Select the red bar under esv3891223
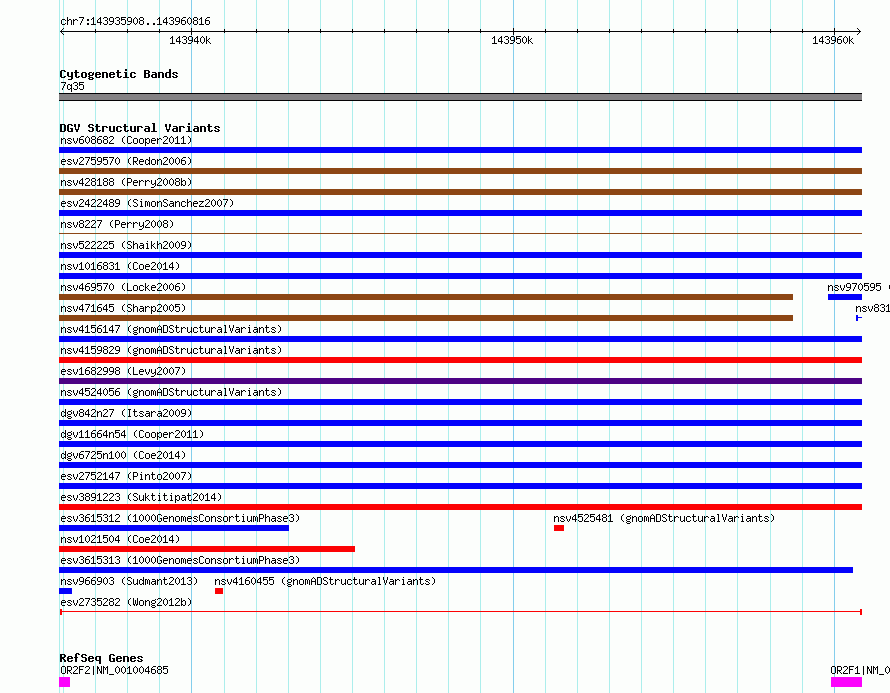The height and width of the screenshot is (693, 890). [x=460, y=507]
